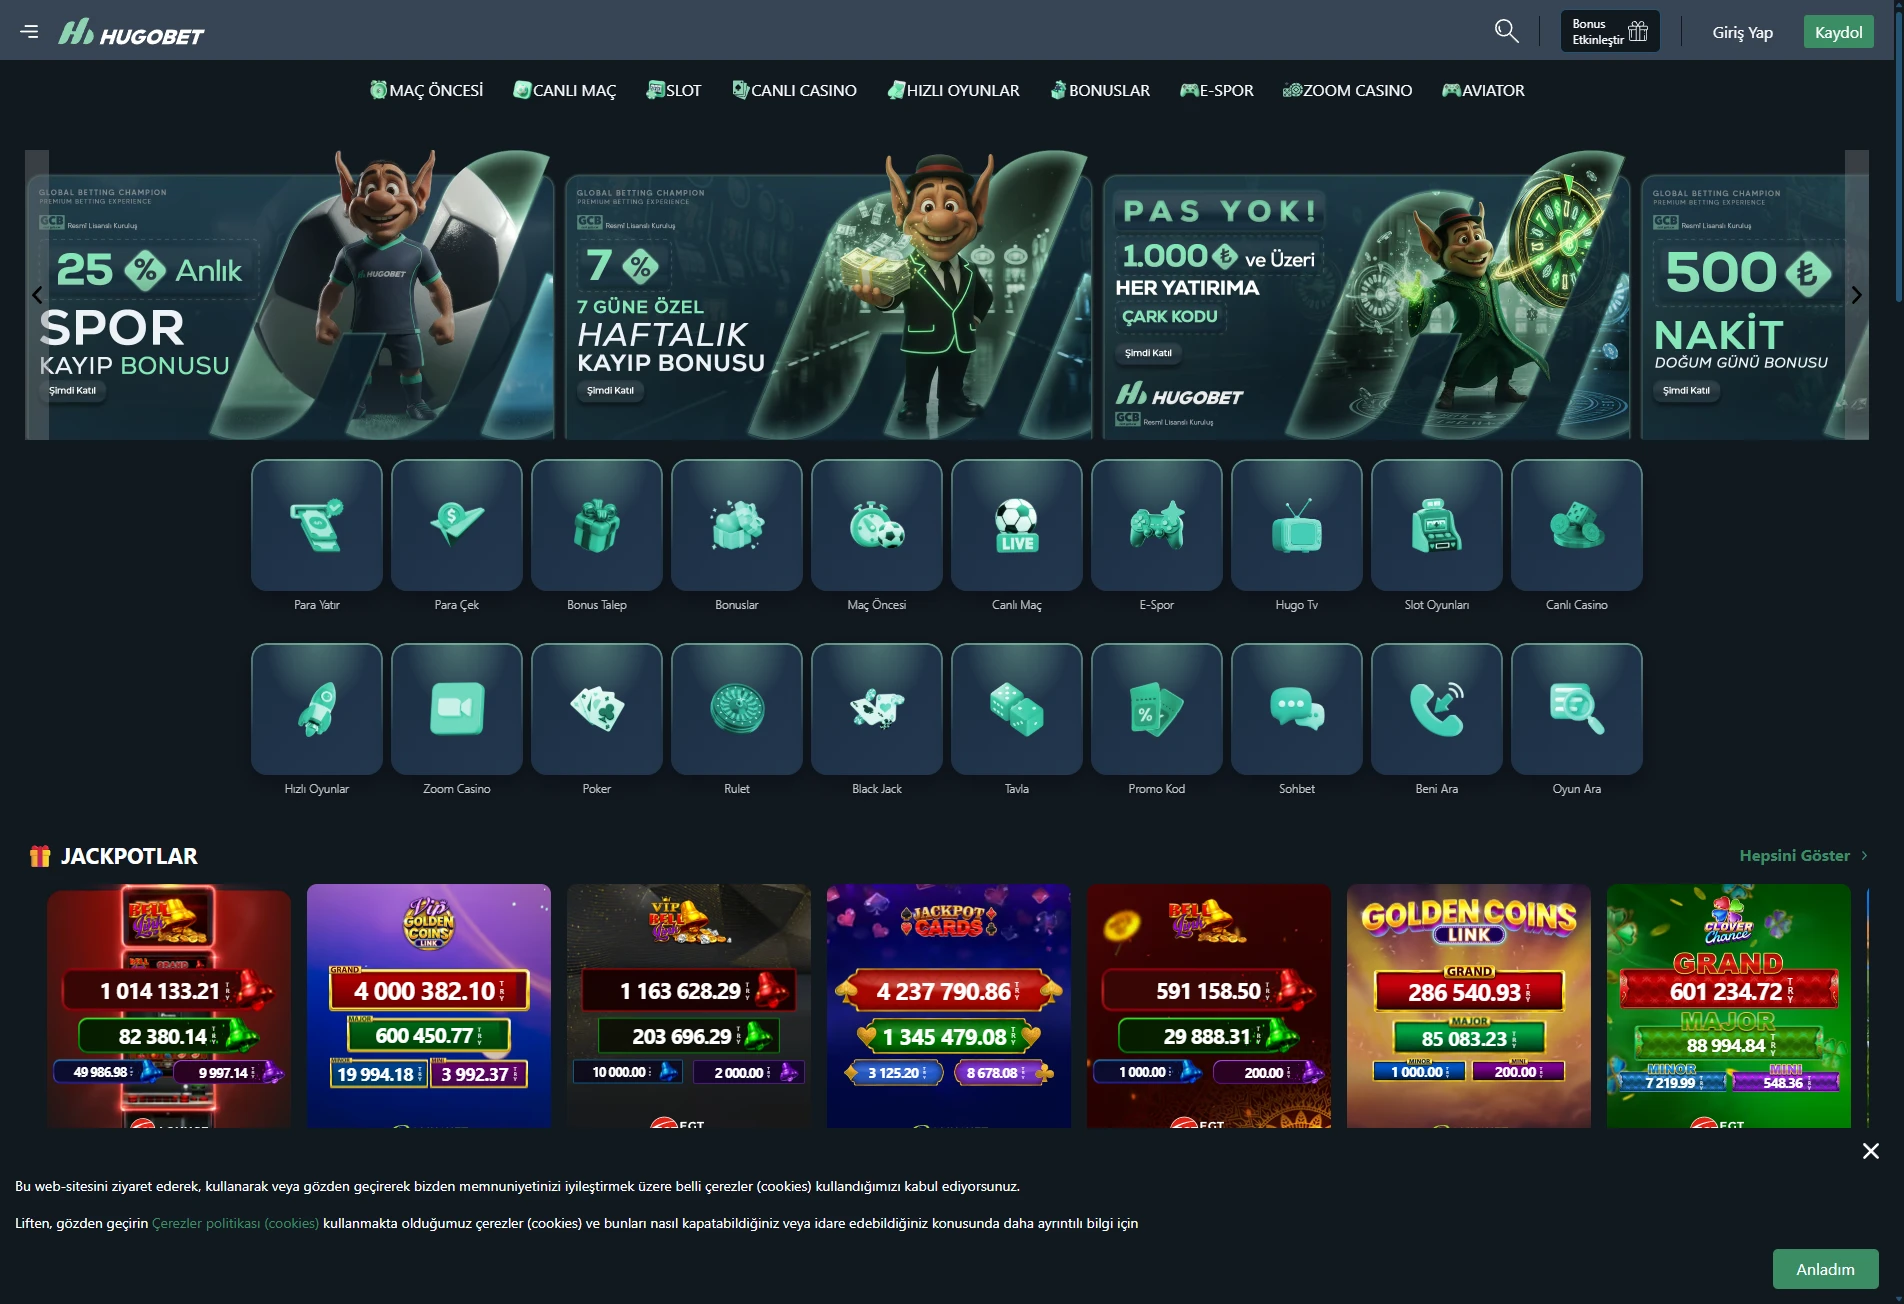Image resolution: width=1904 pixels, height=1304 pixels.
Task: Click the Hugobet logo in header
Action: pos(131,33)
